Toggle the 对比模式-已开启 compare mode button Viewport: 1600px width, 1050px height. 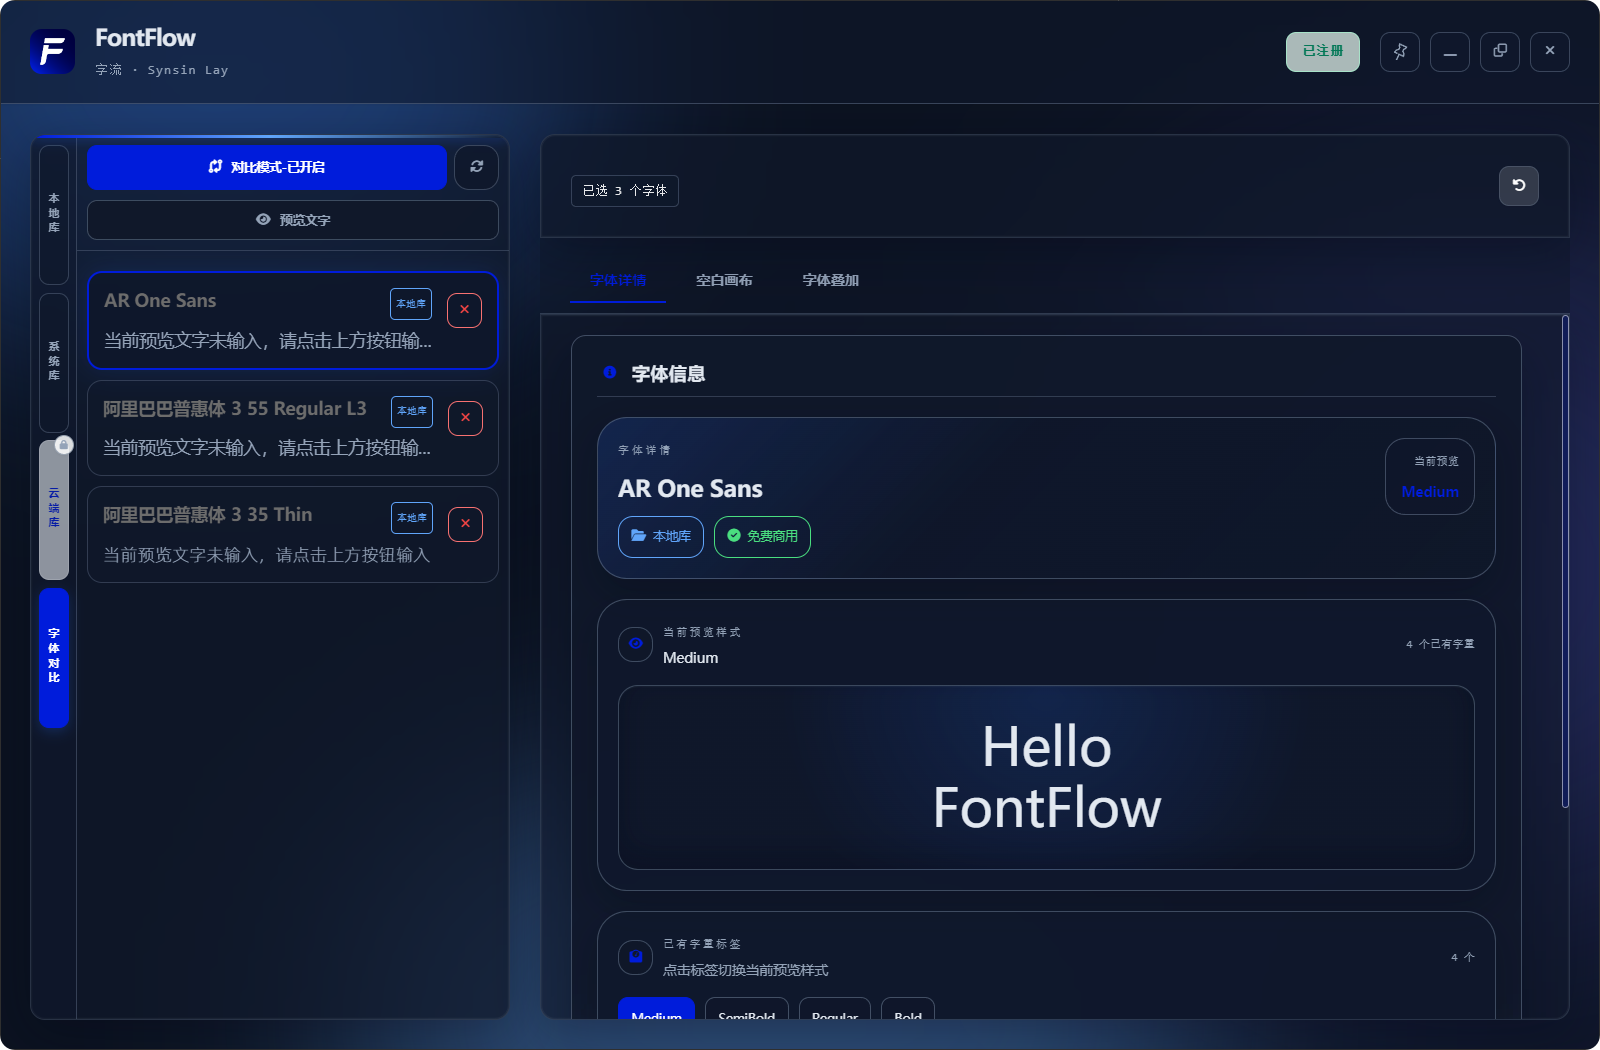click(x=267, y=167)
